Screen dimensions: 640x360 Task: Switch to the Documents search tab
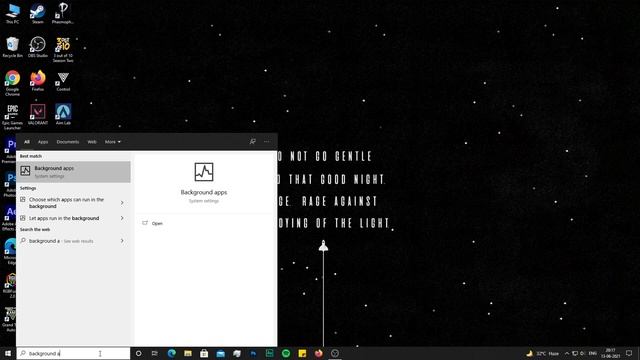click(68, 142)
